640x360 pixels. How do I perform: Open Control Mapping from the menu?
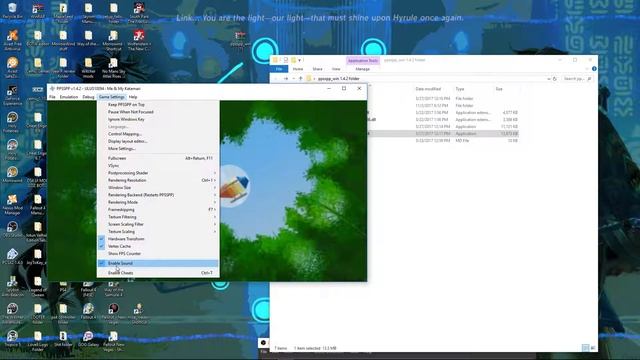[x=158, y=134]
